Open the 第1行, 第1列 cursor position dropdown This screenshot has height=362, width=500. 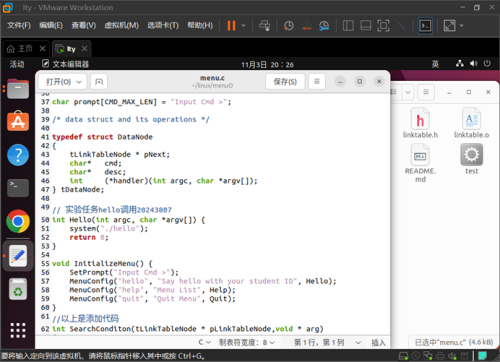click(x=327, y=342)
